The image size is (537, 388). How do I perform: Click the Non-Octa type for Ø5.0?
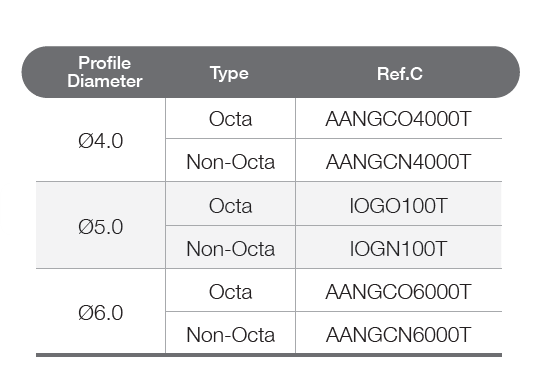[230, 249]
